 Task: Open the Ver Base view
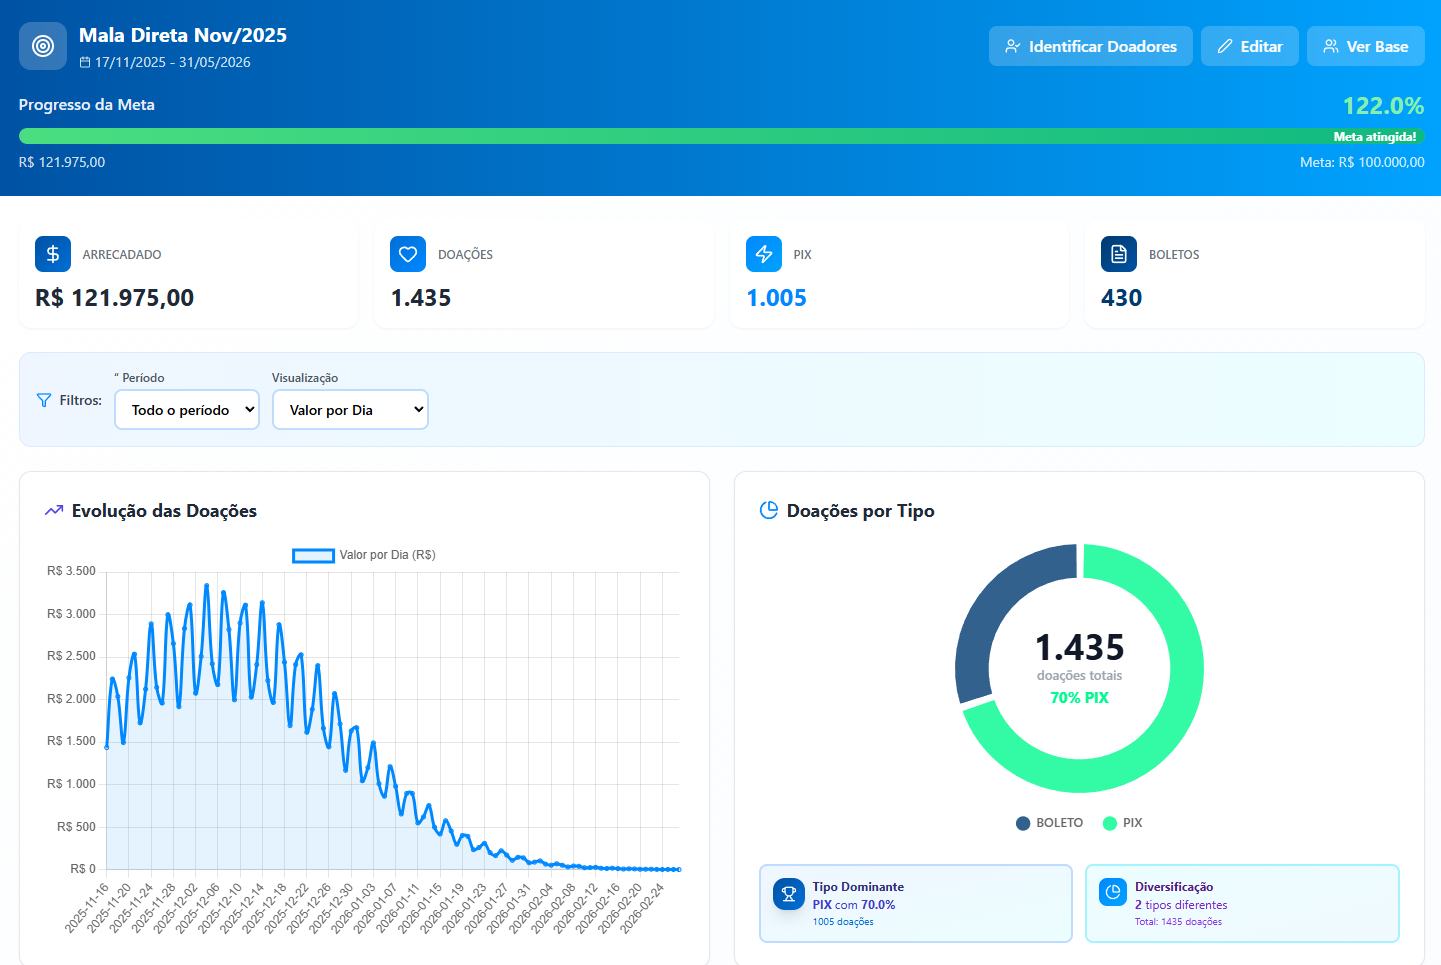[1365, 45]
